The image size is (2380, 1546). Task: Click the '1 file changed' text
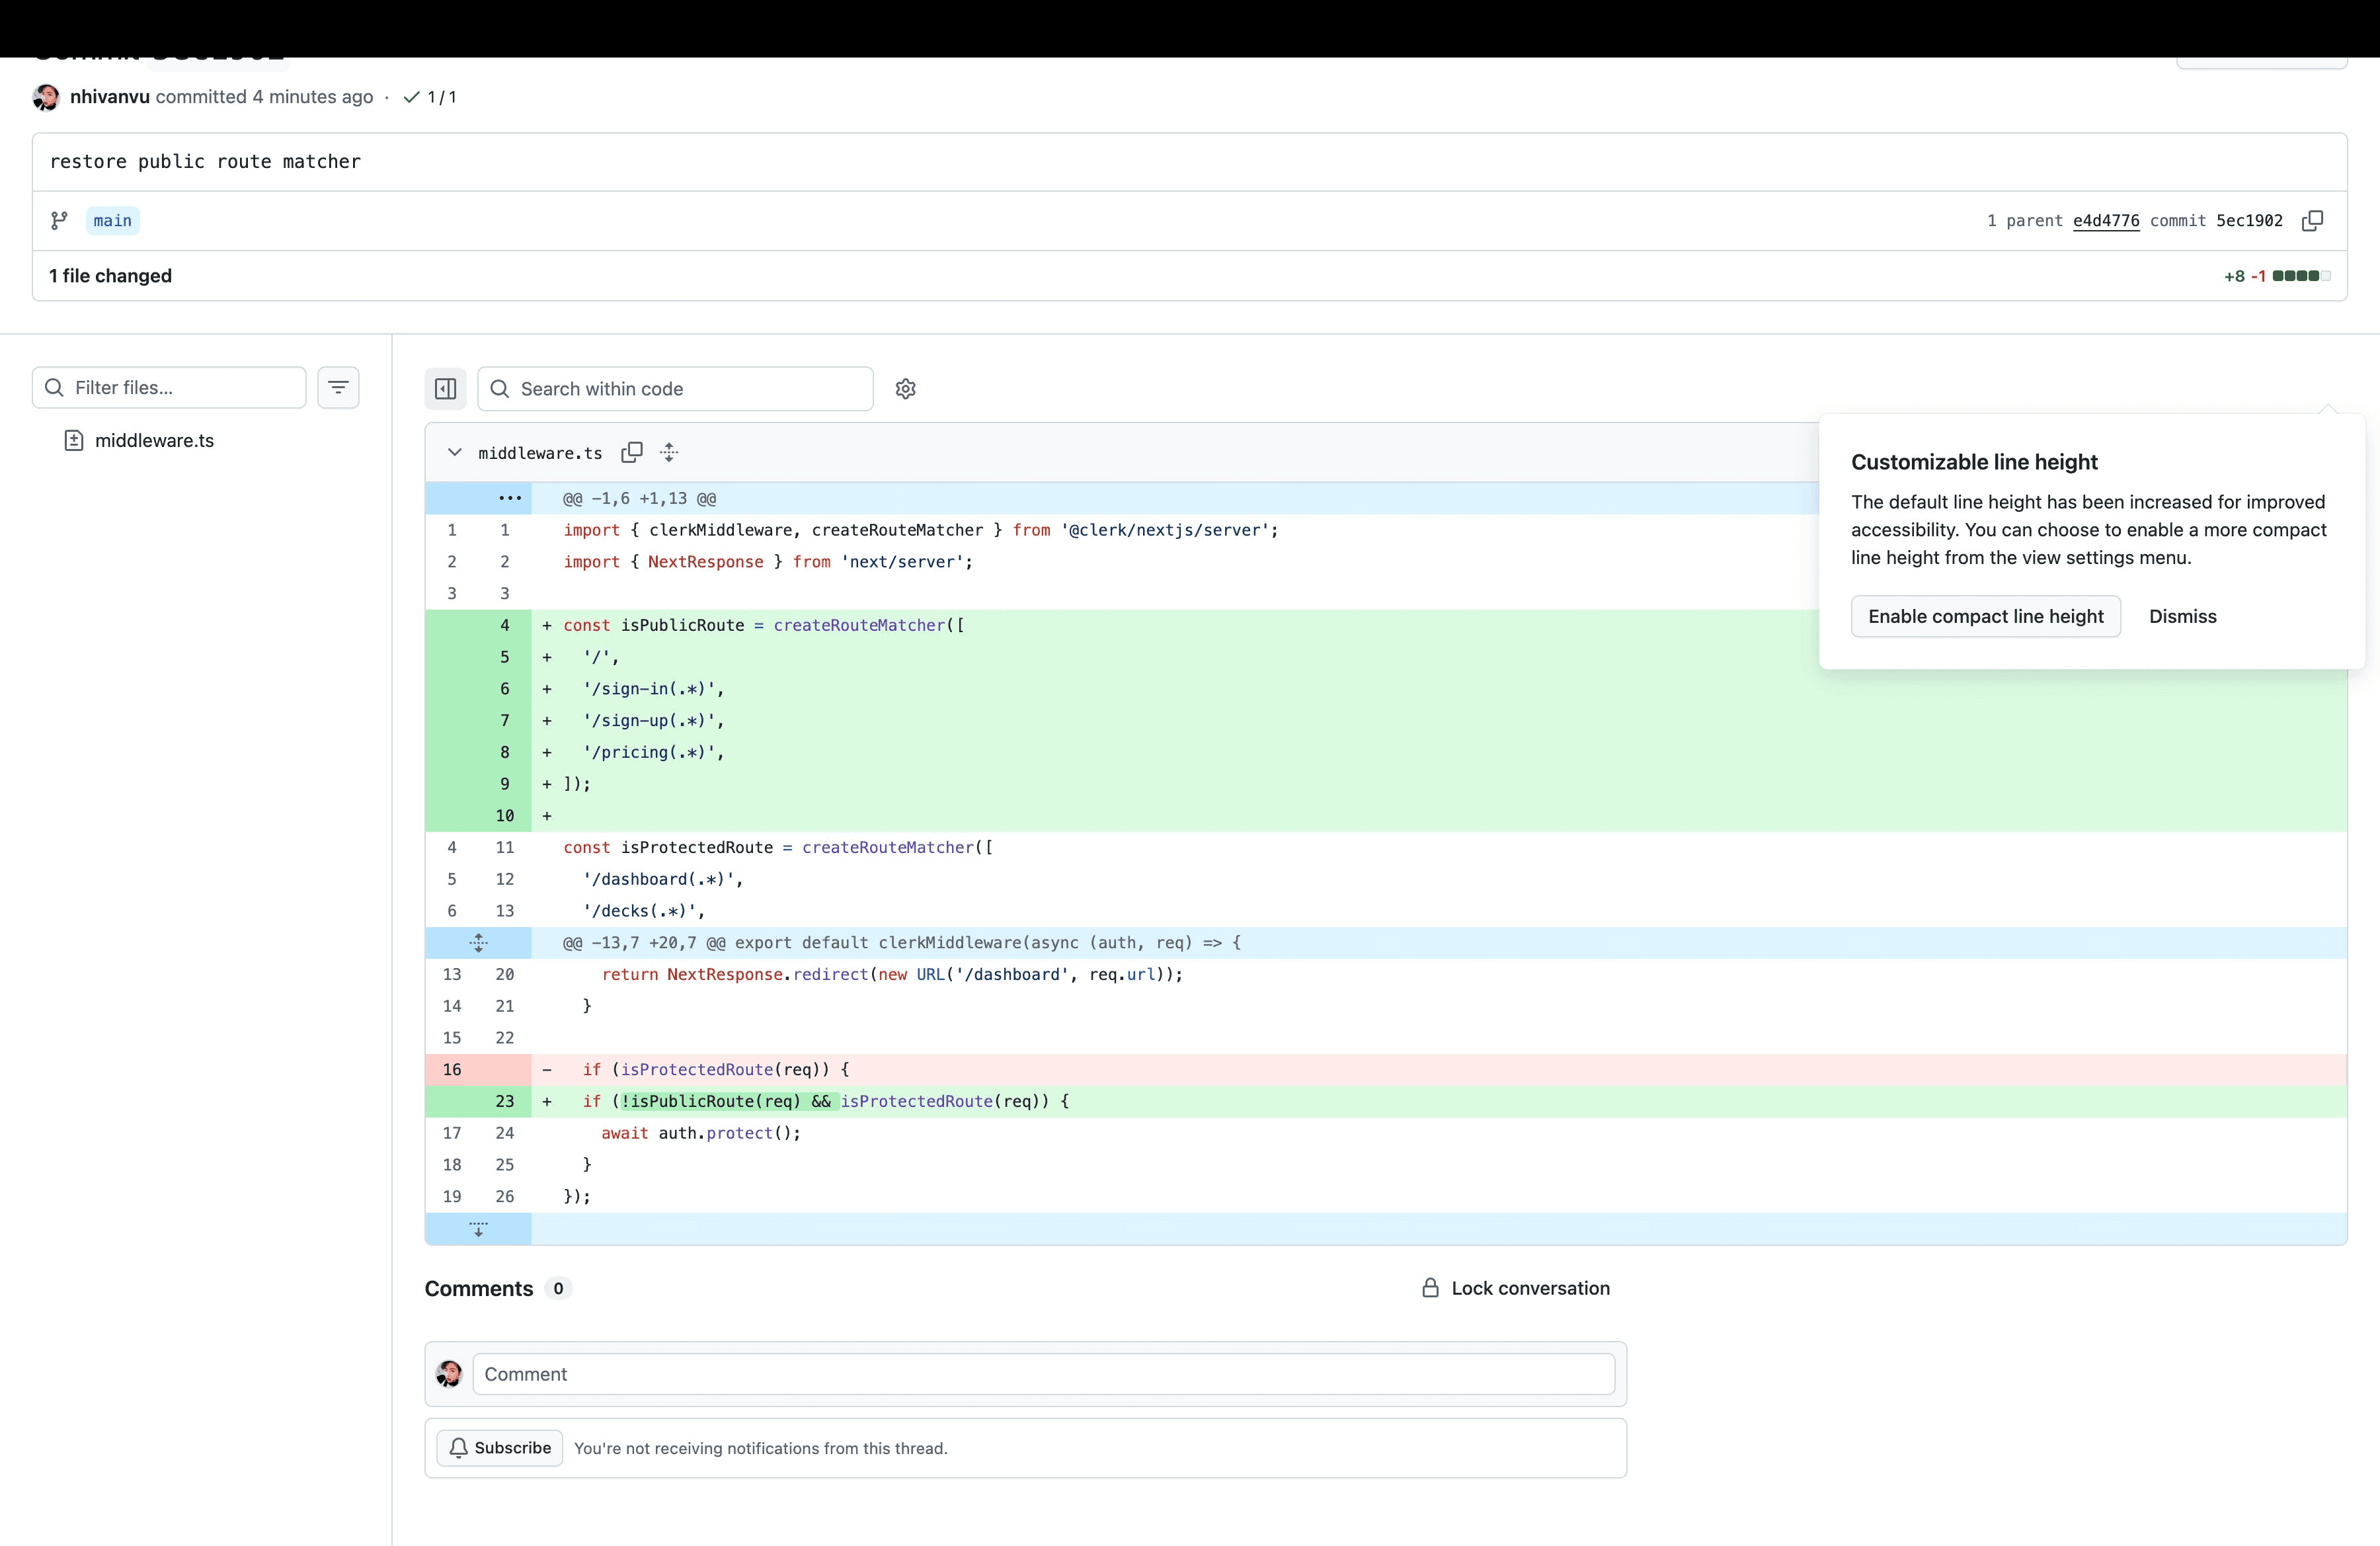(111, 276)
